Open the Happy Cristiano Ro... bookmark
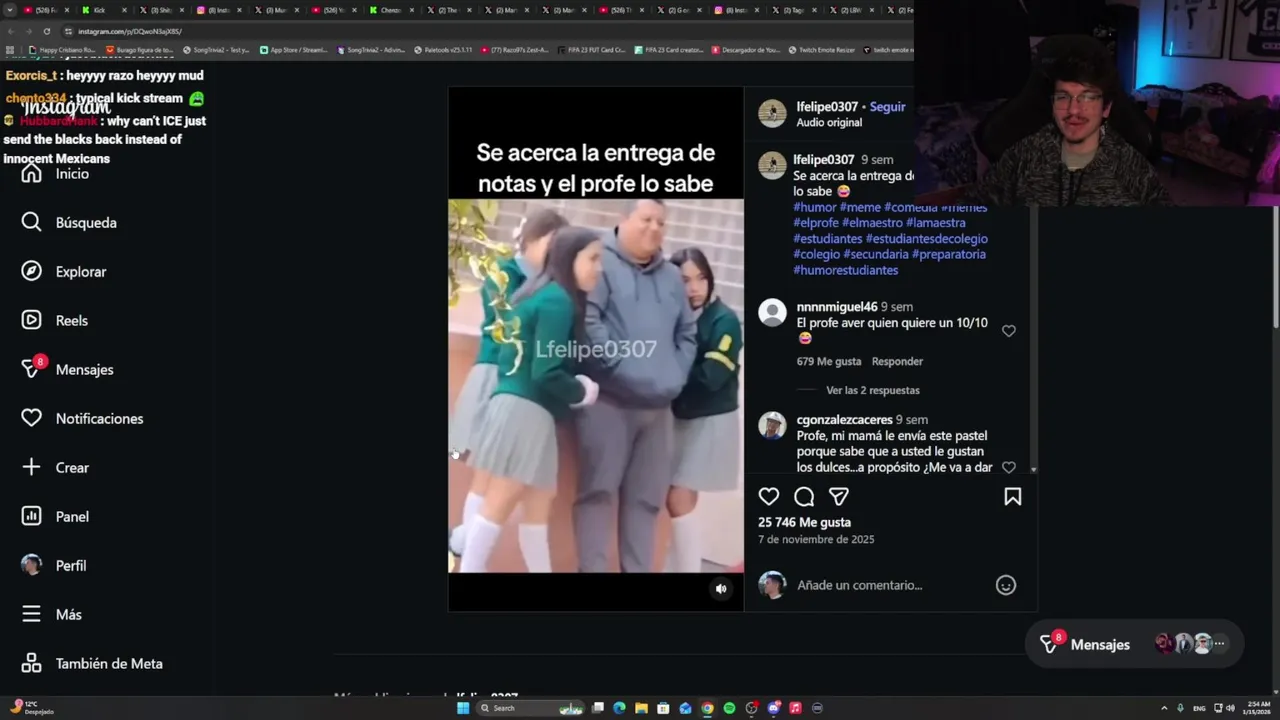 click(x=62, y=50)
